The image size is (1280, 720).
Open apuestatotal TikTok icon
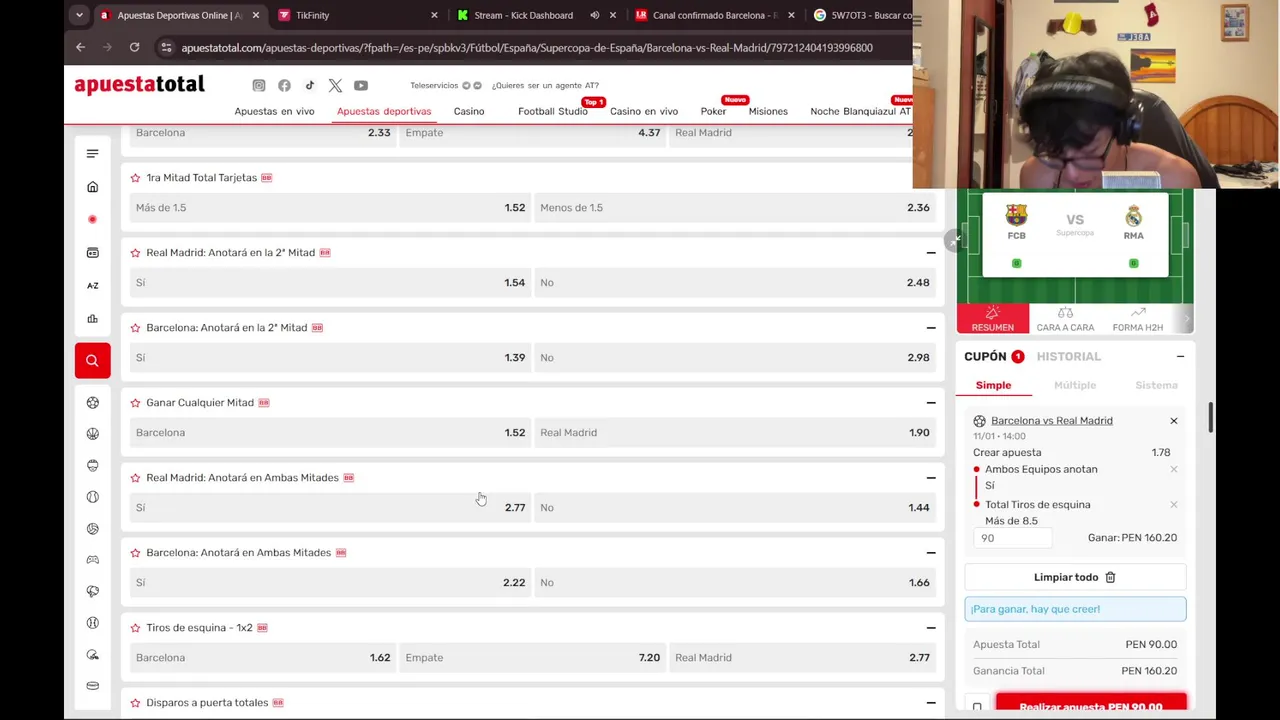(x=310, y=85)
